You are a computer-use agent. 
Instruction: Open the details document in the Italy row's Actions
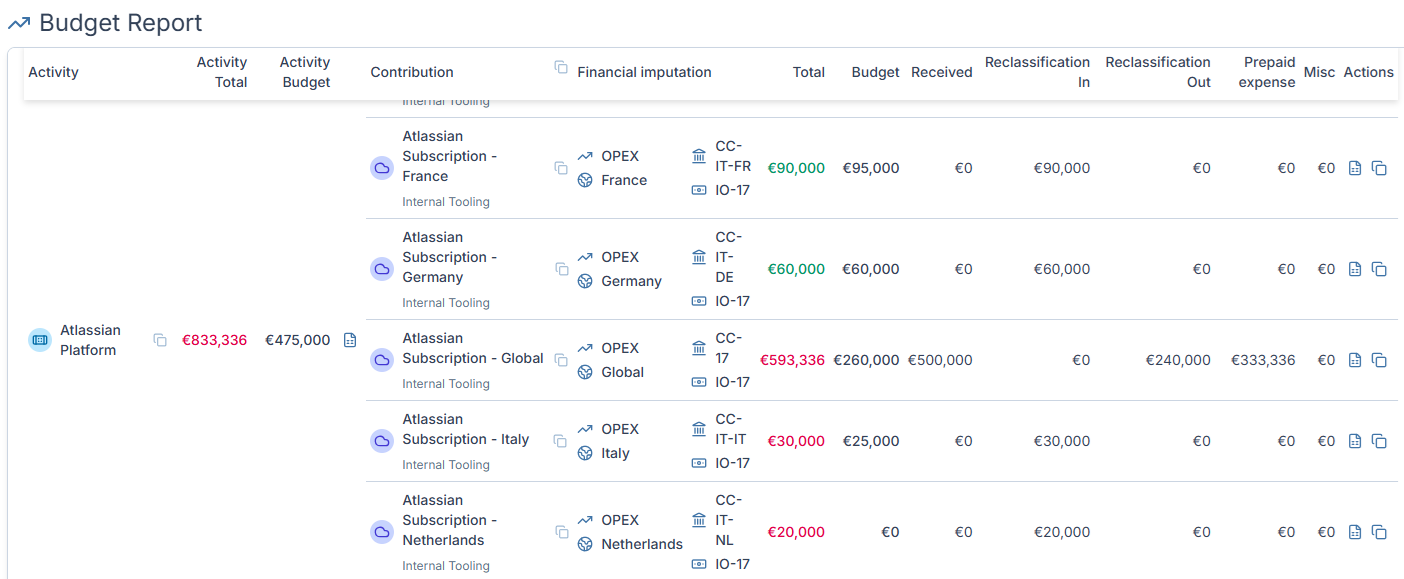pyautogui.click(x=1355, y=441)
